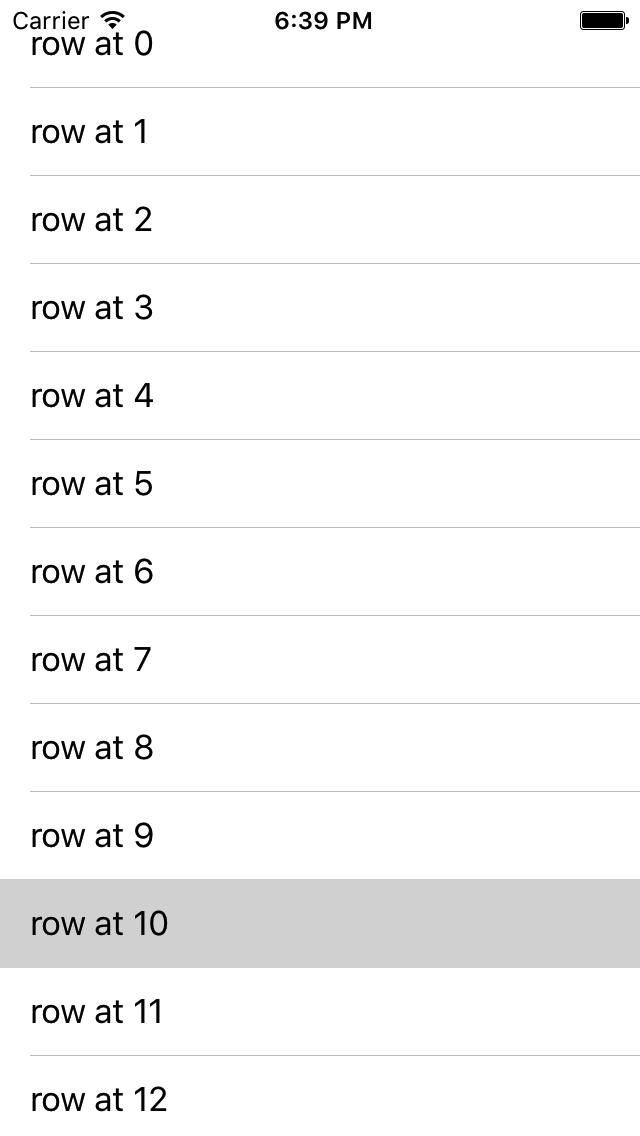Pick the "row at 6" item
This screenshot has height=1136, width=640.
[x=320, y=572]
